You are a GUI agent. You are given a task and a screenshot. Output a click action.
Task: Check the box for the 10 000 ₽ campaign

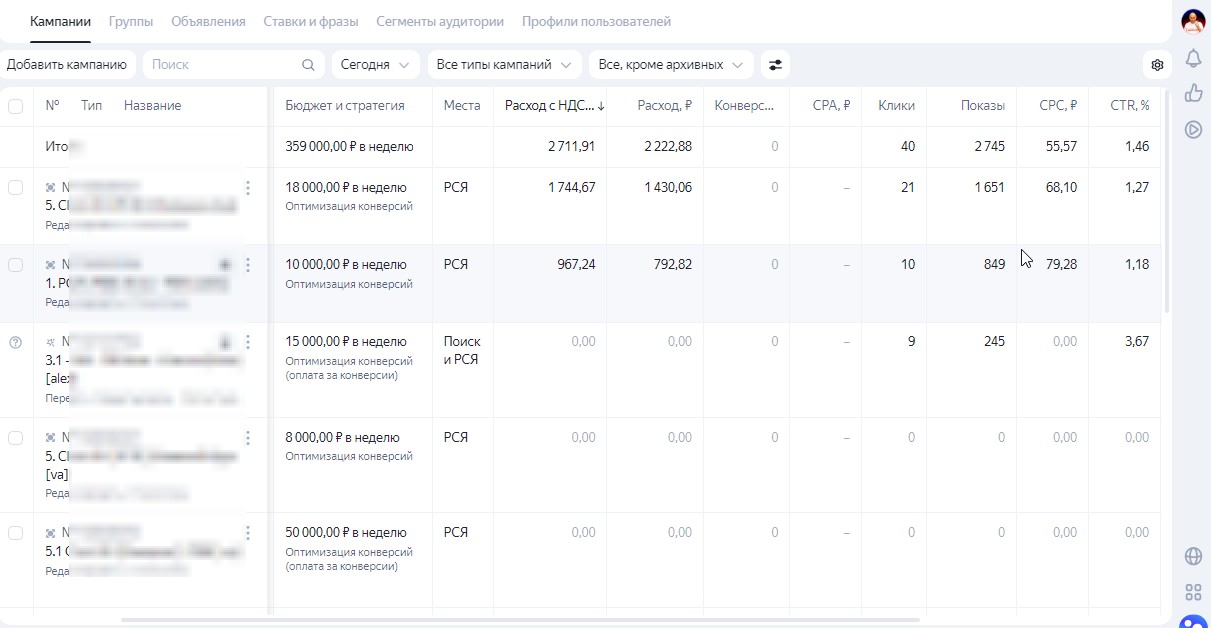(x=16, y=265)
